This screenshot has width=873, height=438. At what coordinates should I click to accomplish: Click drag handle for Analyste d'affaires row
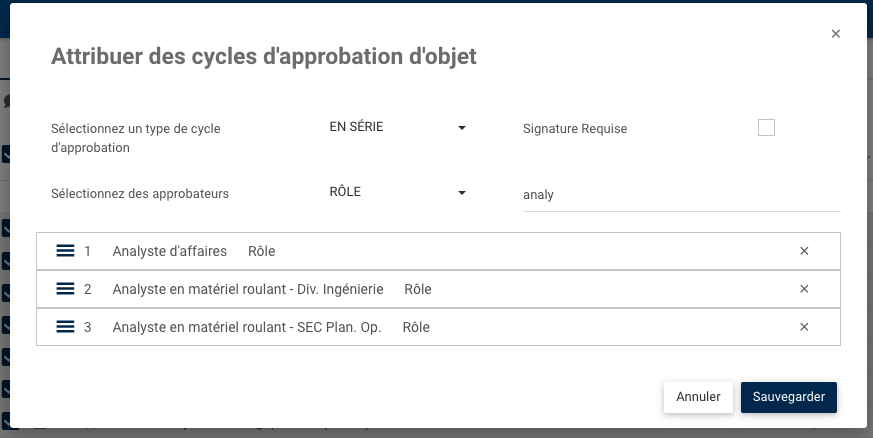(x=66, y=251)
